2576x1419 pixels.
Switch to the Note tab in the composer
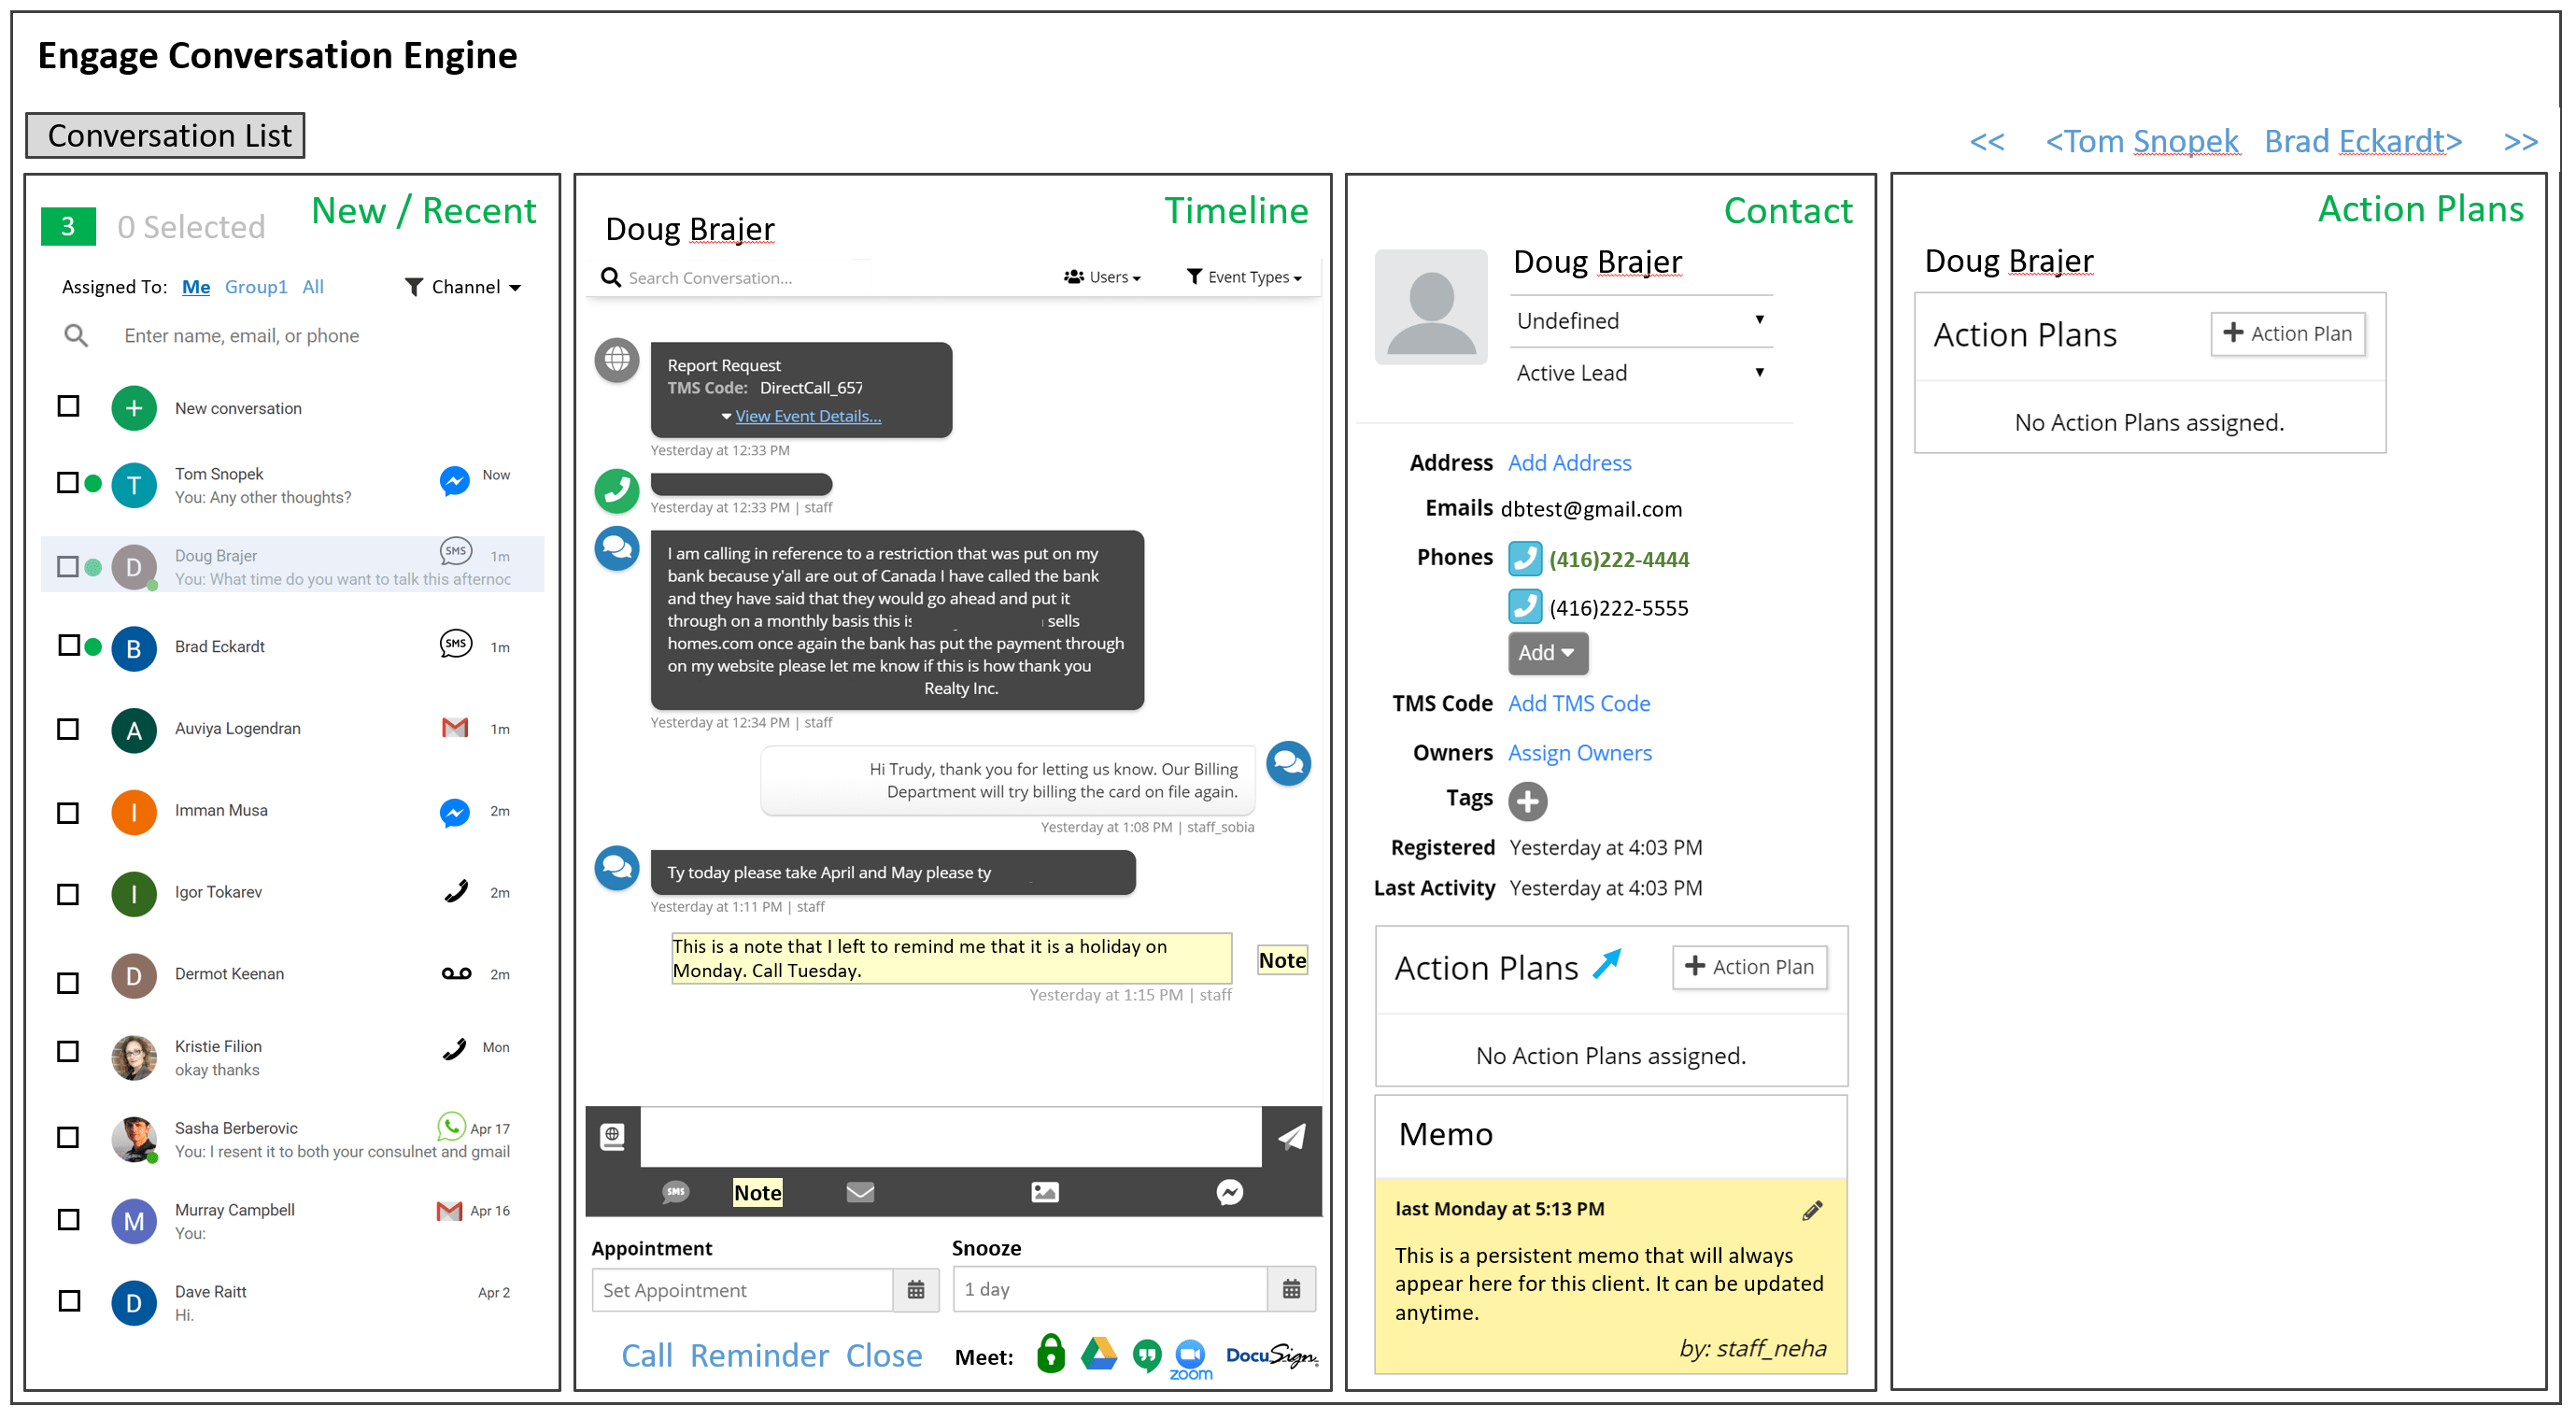[757, 1192]
